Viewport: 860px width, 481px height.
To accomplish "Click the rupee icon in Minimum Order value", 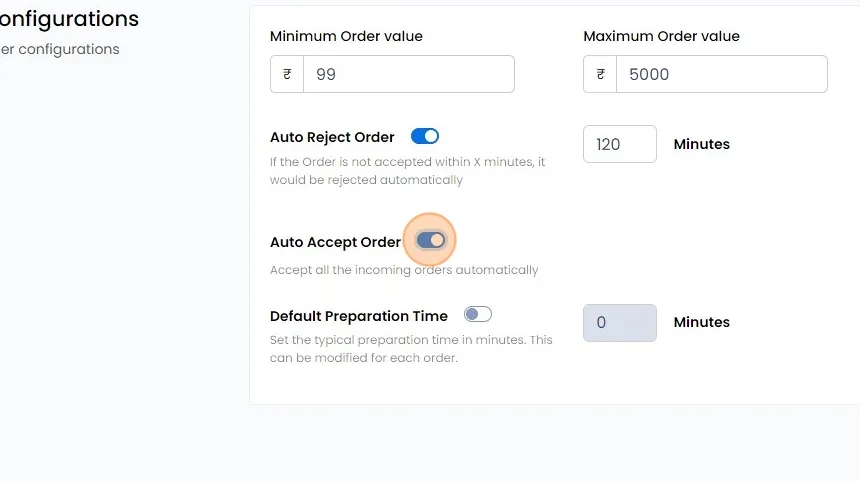I will [287, 75].
